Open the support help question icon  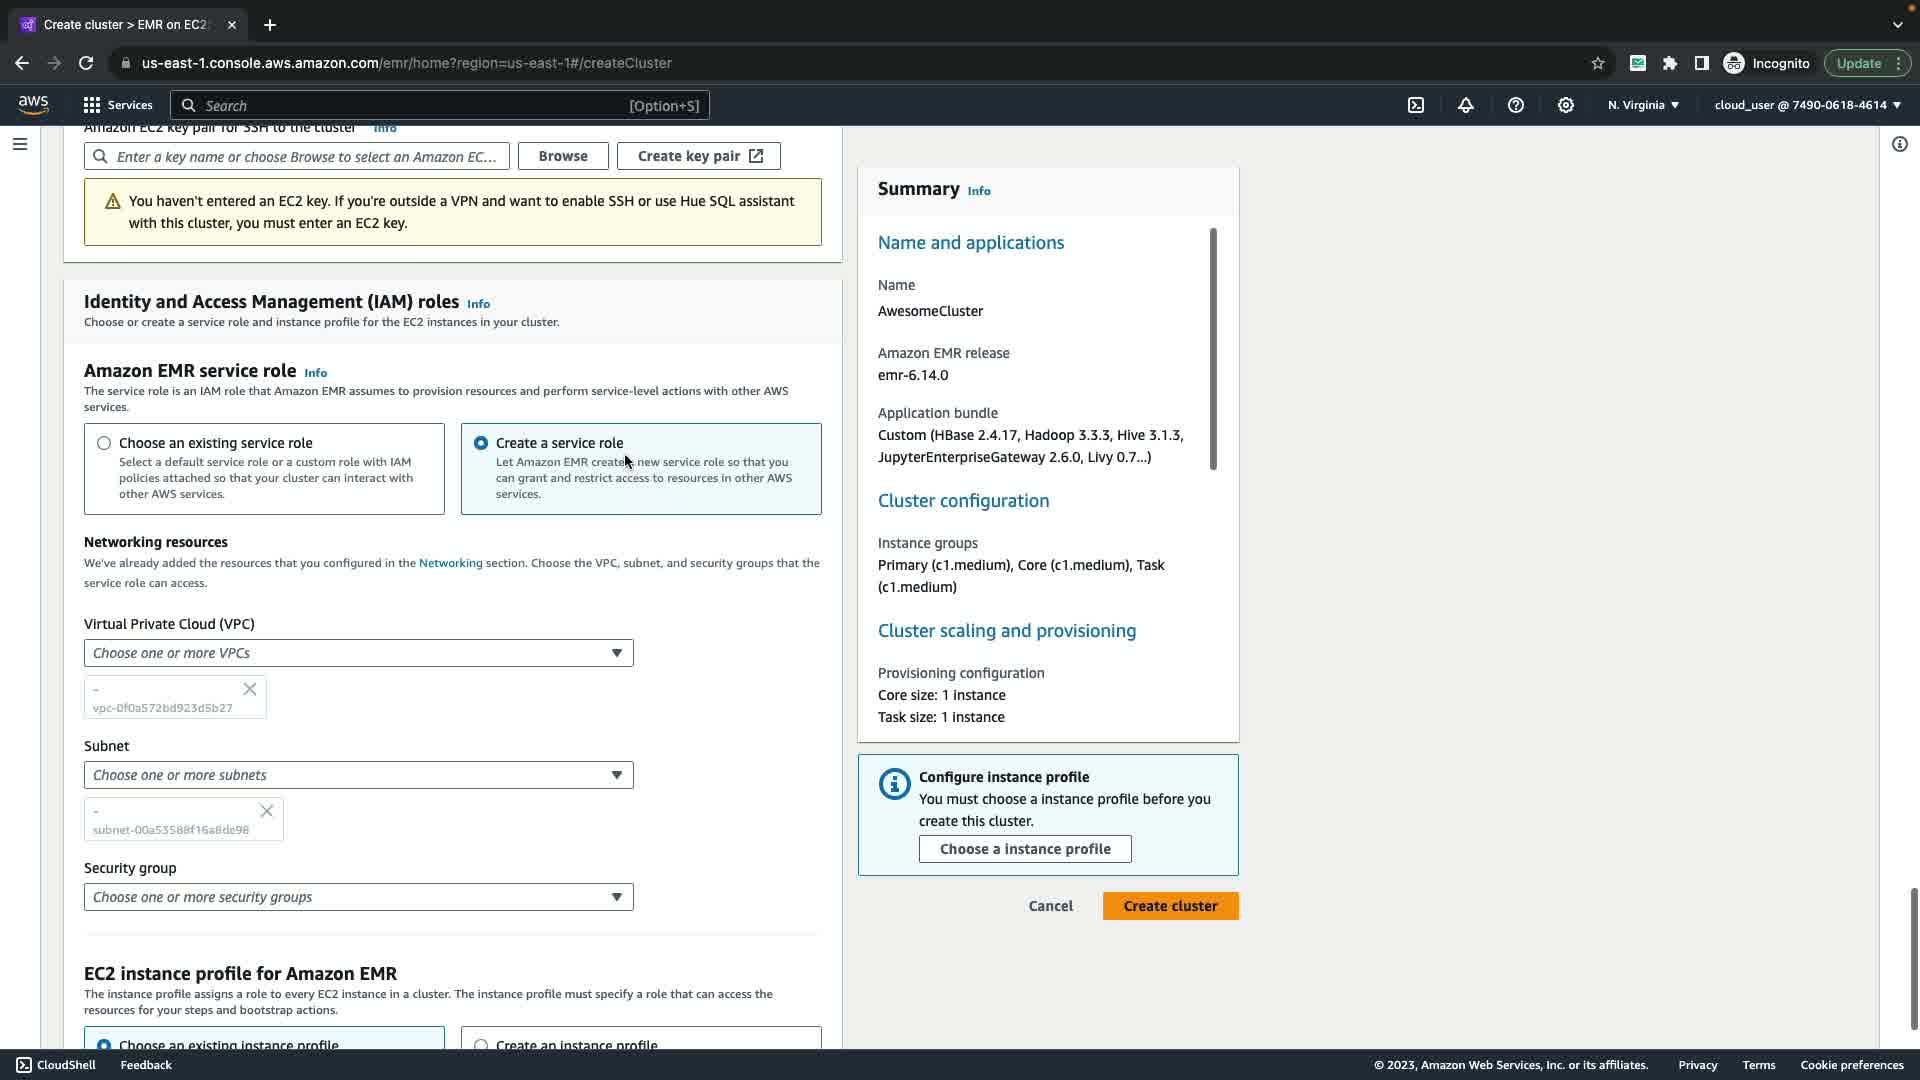click(1516, 105)
